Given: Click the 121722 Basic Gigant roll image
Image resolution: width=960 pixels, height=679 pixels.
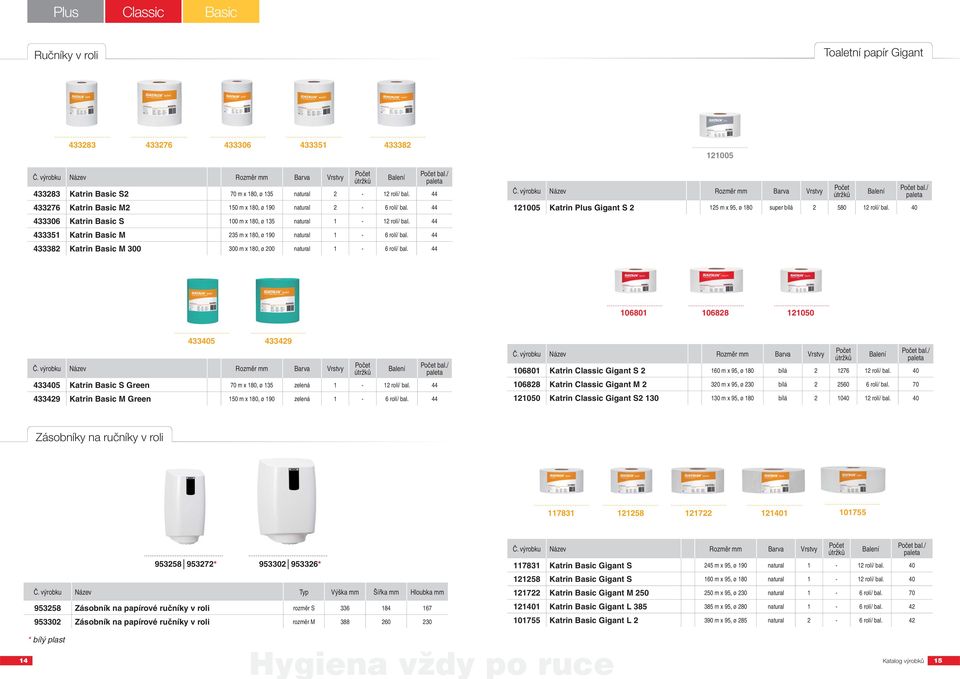Looking at the screenshot, I should point(698,481).
